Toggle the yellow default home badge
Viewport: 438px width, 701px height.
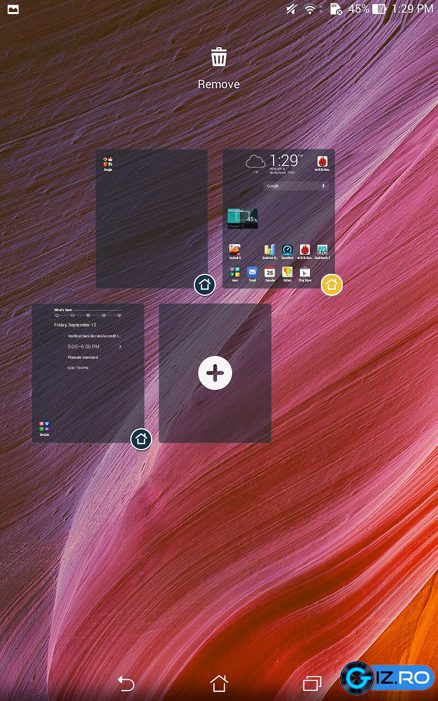pos(332,285)
